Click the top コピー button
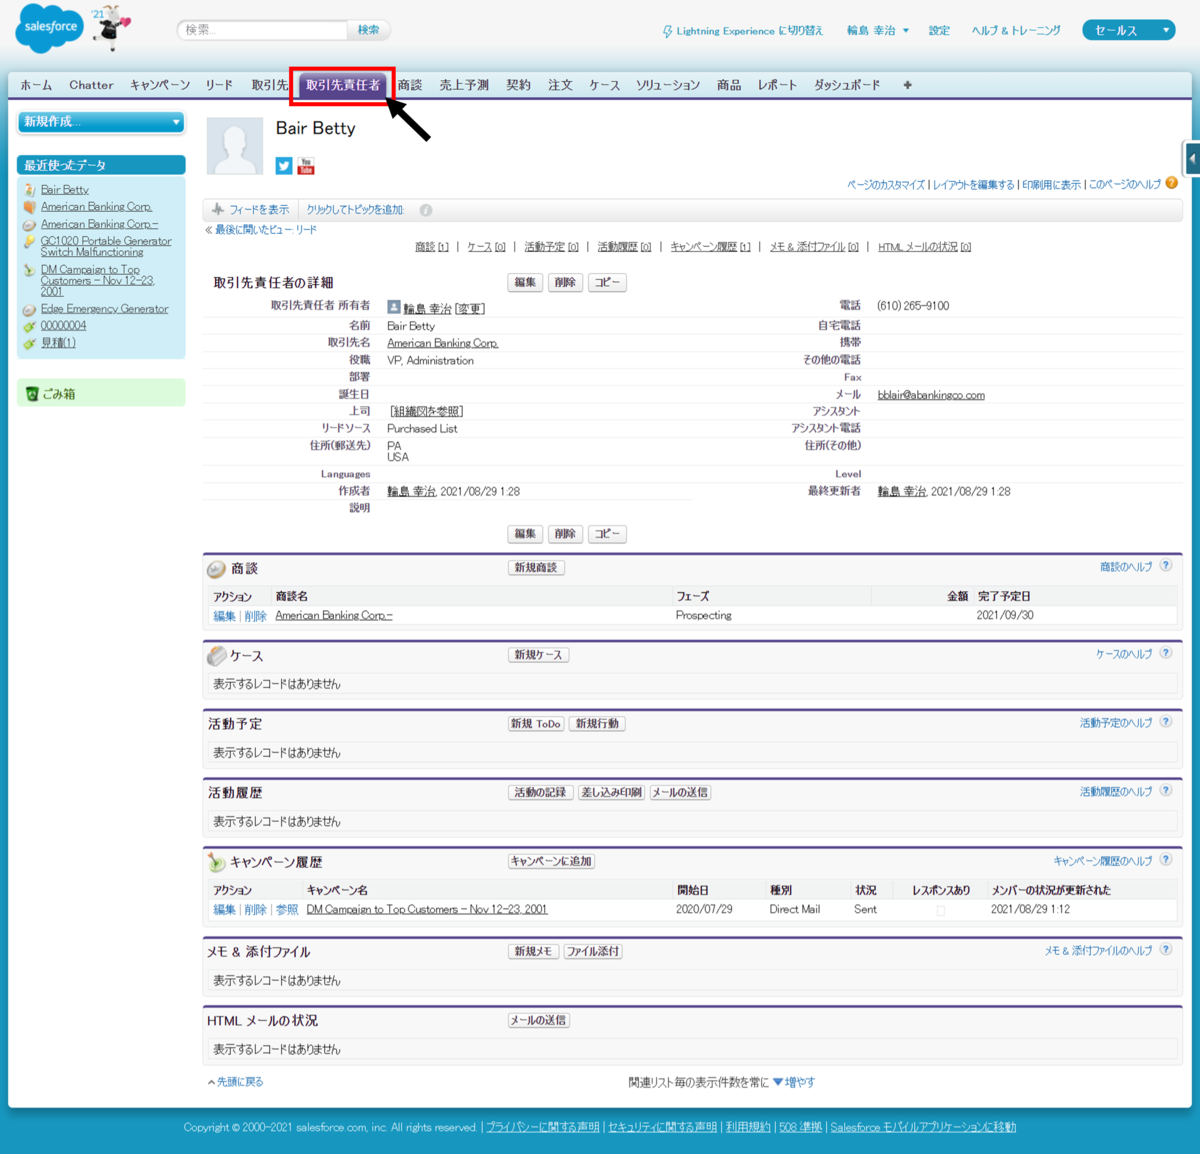The width and height of the screenshot is (1200, 1154). (x=607, y=283)
